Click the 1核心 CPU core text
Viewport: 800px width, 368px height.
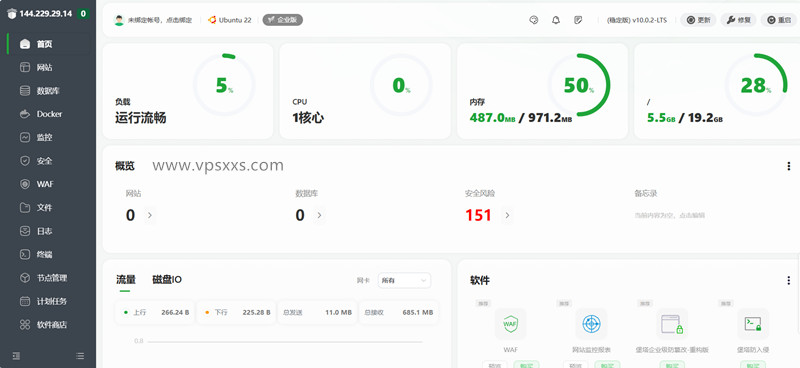pyautogui.click(x=308, y=118)
